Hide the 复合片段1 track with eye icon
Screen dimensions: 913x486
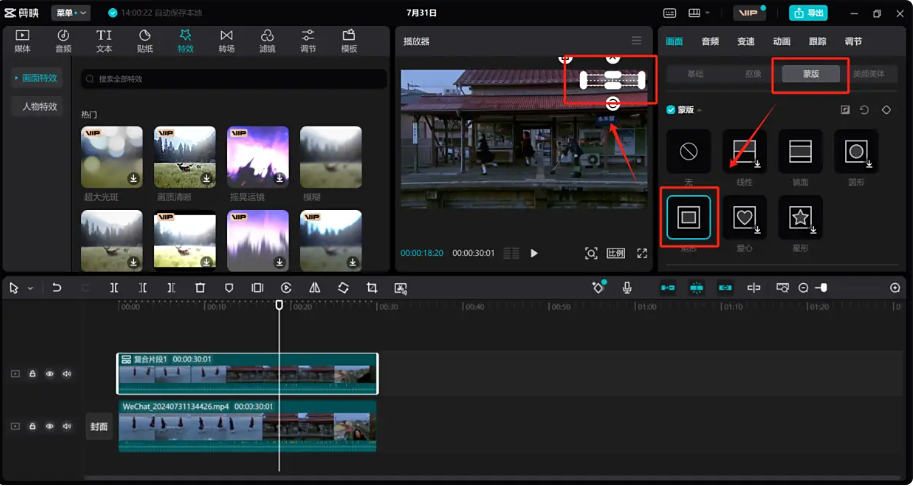(x=50, y=374)
